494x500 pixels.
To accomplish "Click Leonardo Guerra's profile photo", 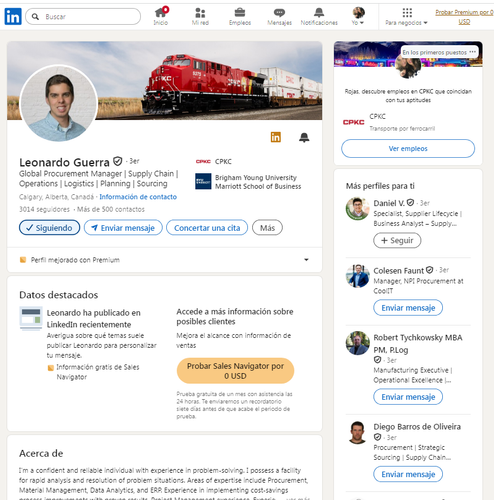I will coord(59,103).
